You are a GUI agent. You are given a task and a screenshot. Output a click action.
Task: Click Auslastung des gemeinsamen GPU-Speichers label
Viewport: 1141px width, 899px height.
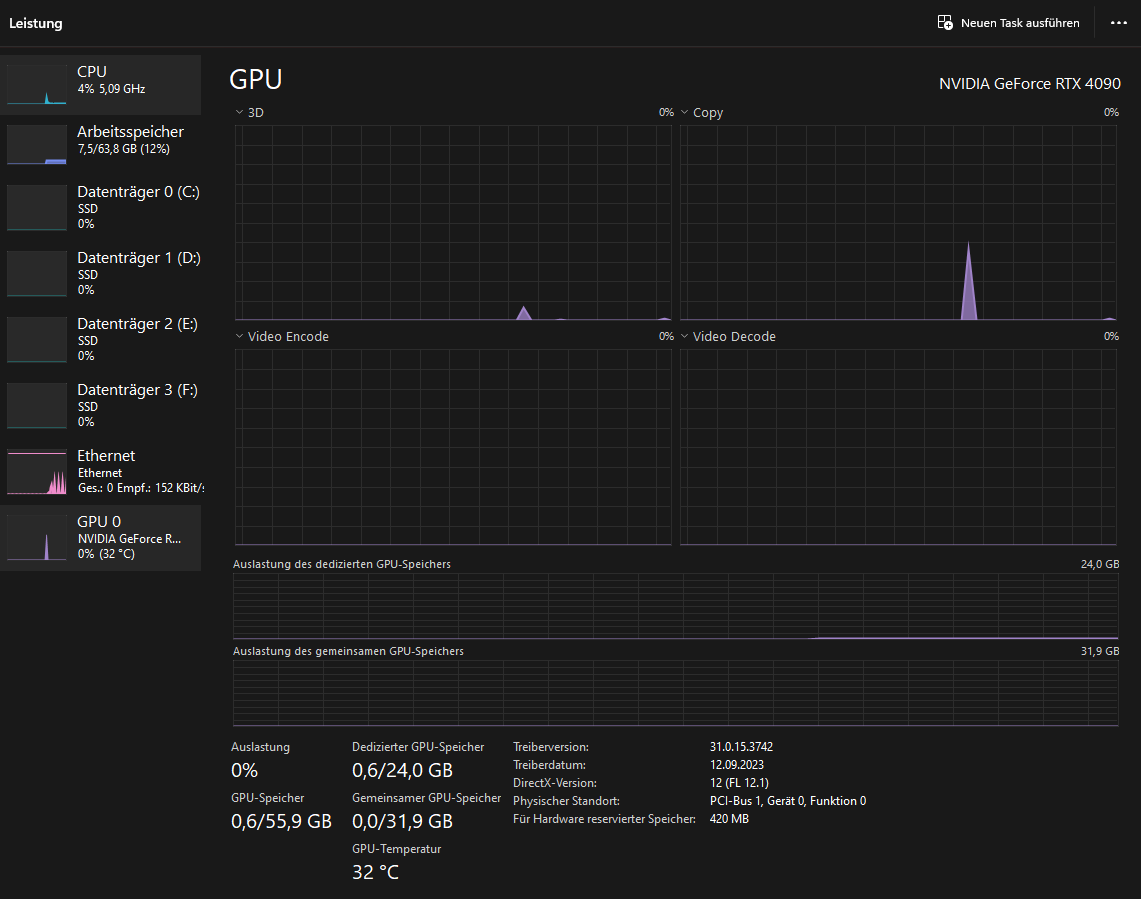[348, 651]
